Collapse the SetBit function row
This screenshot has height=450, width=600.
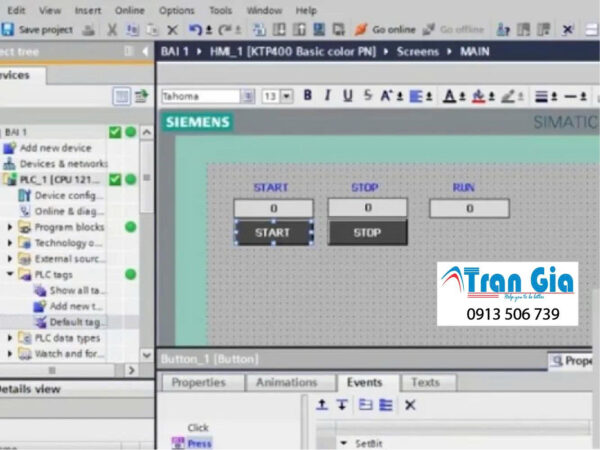[x=344, y=442]
